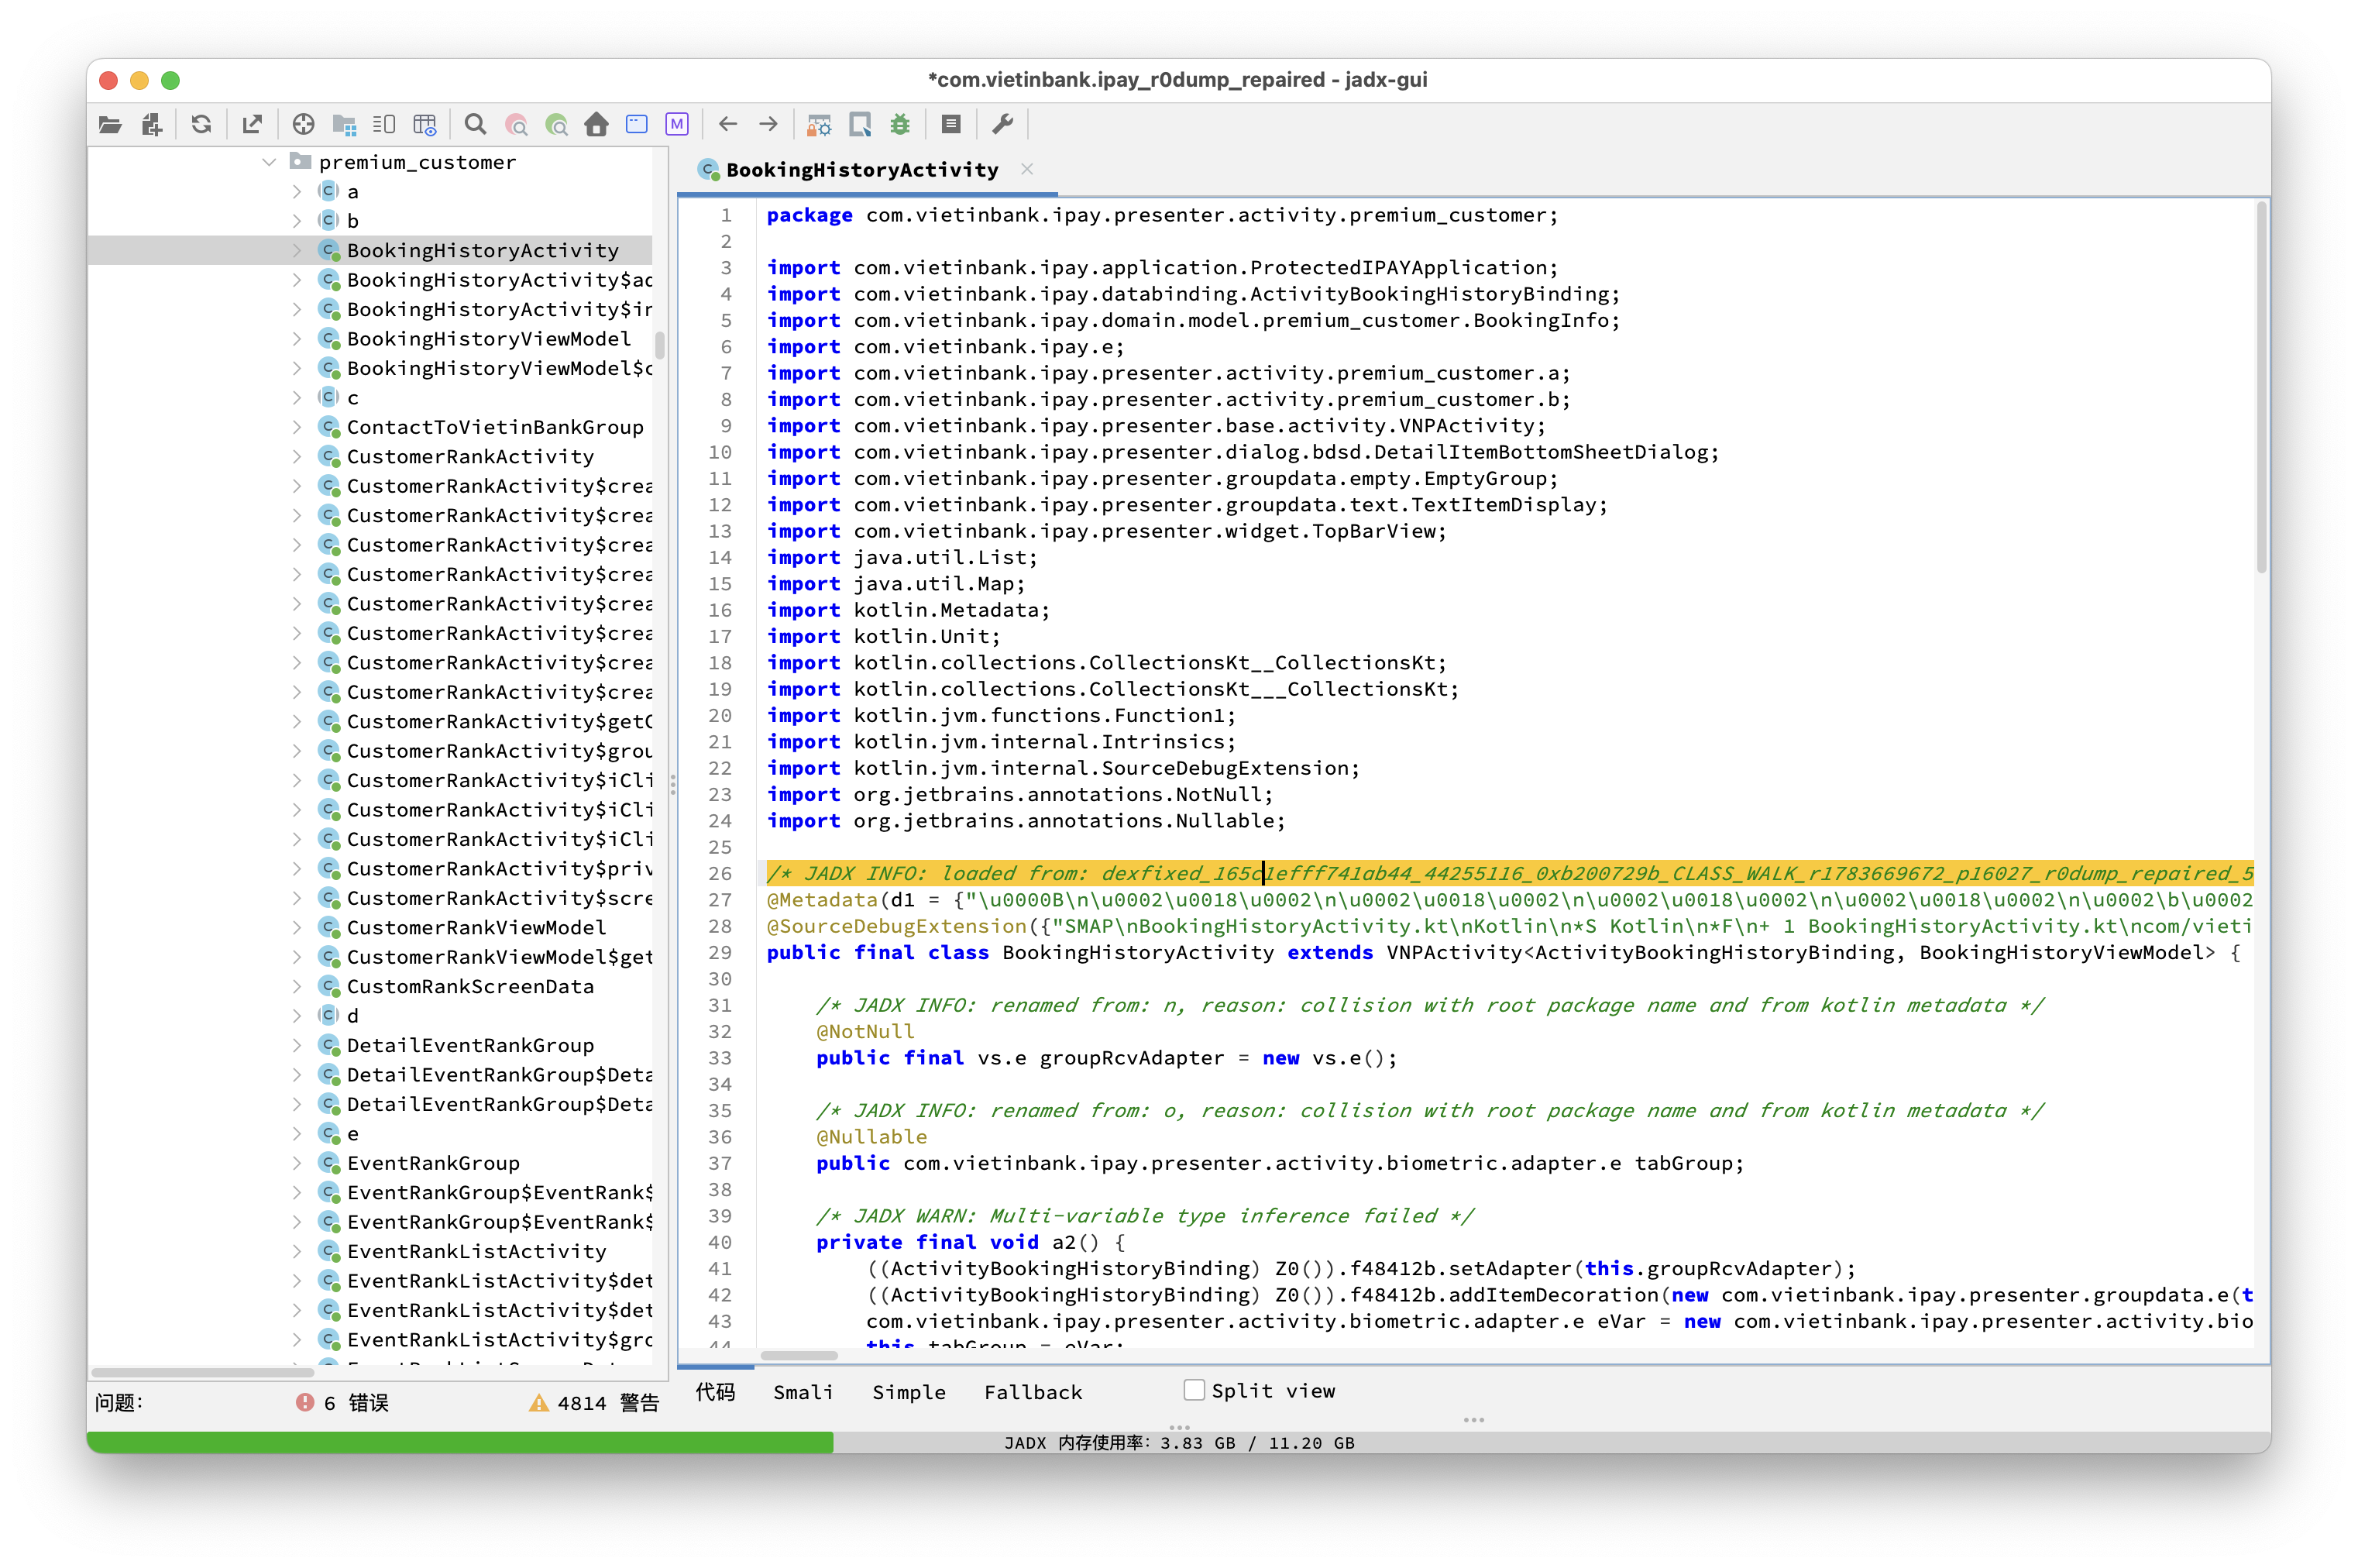Image resolution: width=2358 pixels, height=1568 pixels.
Task: Select the 代码 code view tab
Action: point(715,1392)
